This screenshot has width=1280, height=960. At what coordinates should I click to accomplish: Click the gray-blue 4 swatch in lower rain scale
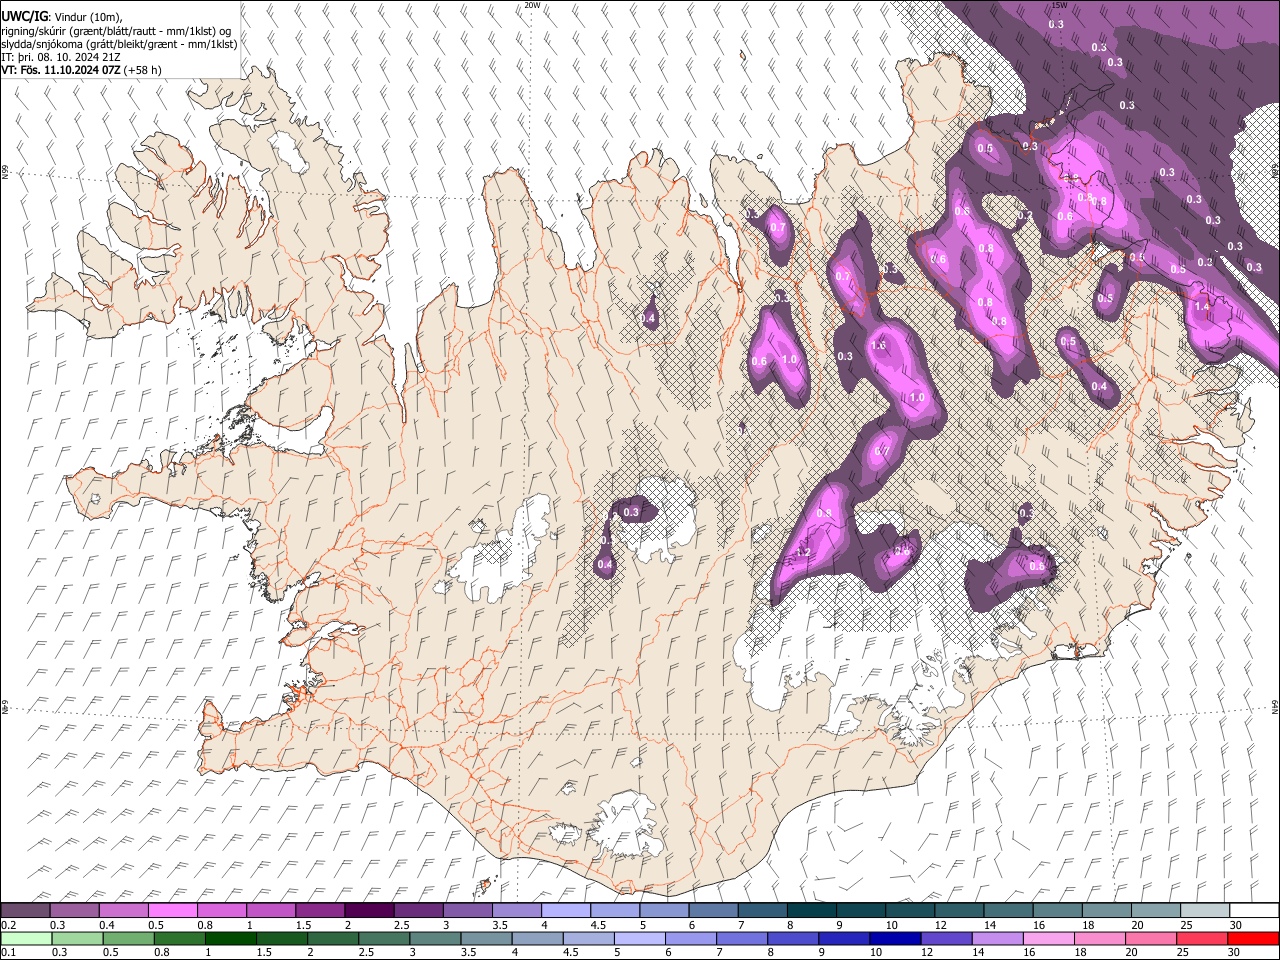point(537,938)
